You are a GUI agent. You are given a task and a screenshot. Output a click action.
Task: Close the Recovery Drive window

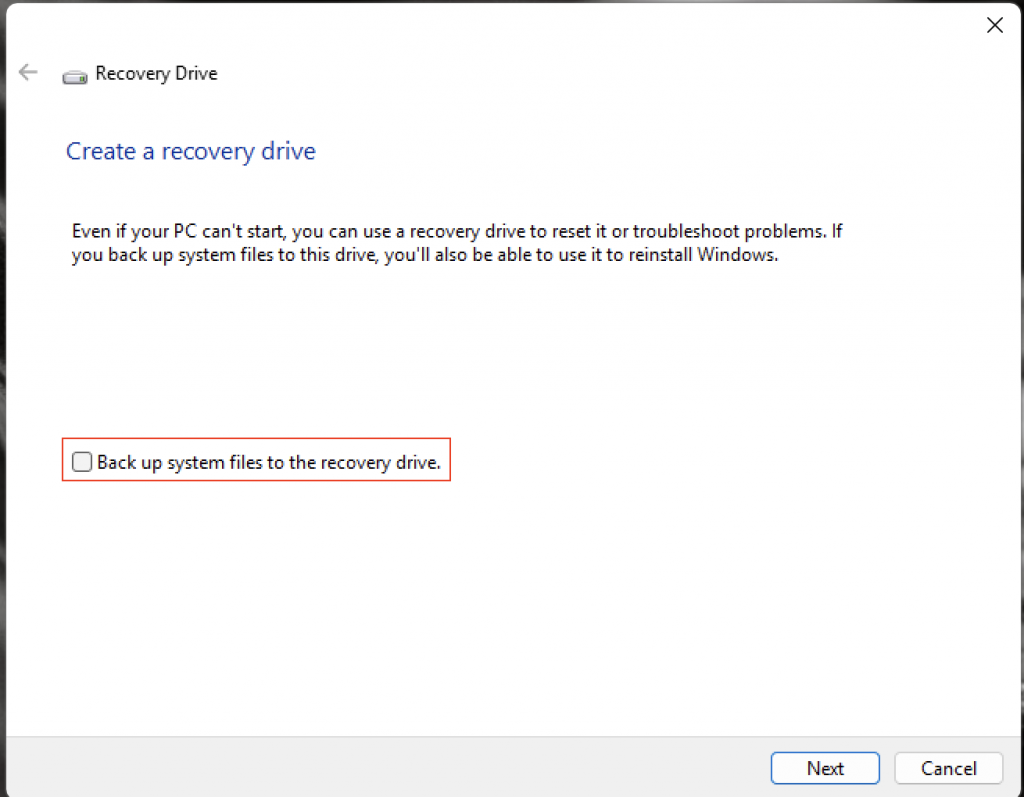click(995, 25)
